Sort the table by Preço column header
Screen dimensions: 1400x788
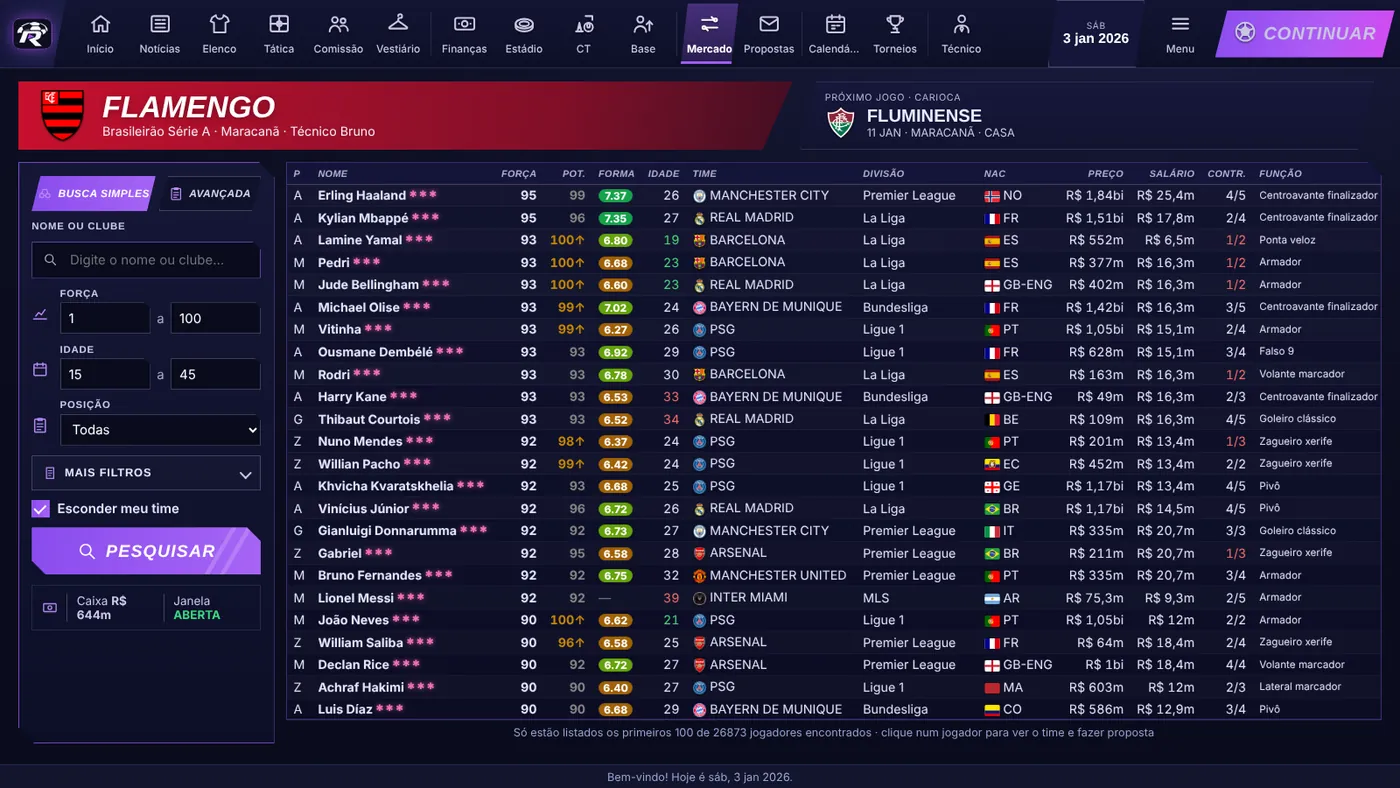point(1105,174)
